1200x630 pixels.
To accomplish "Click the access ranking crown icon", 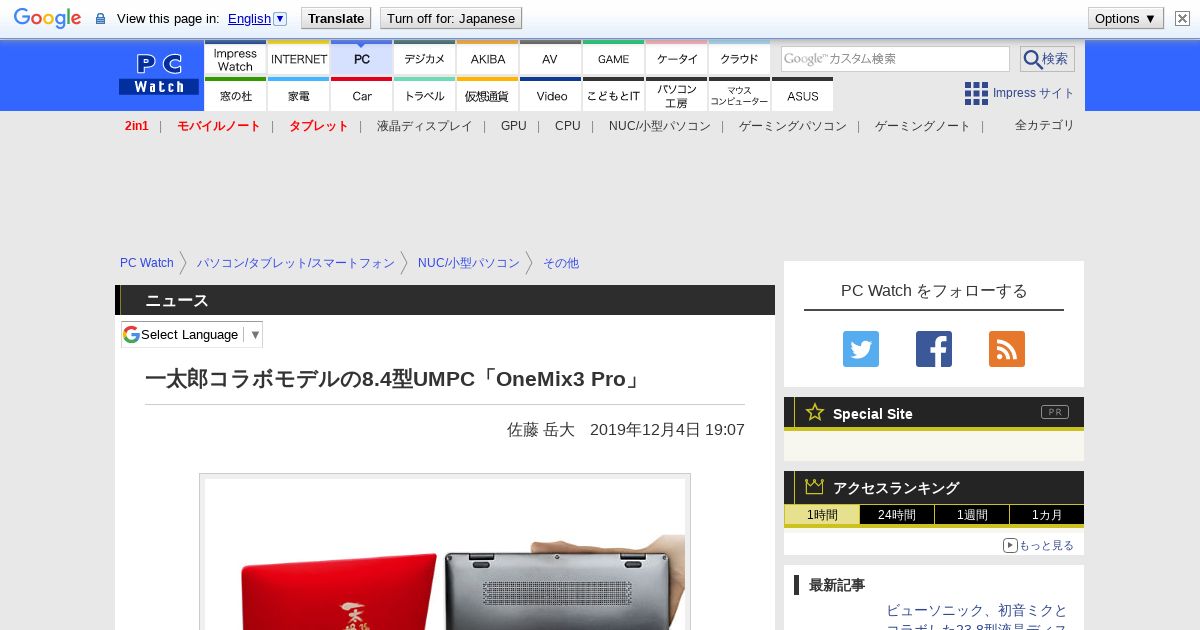I will click(815, 486).
